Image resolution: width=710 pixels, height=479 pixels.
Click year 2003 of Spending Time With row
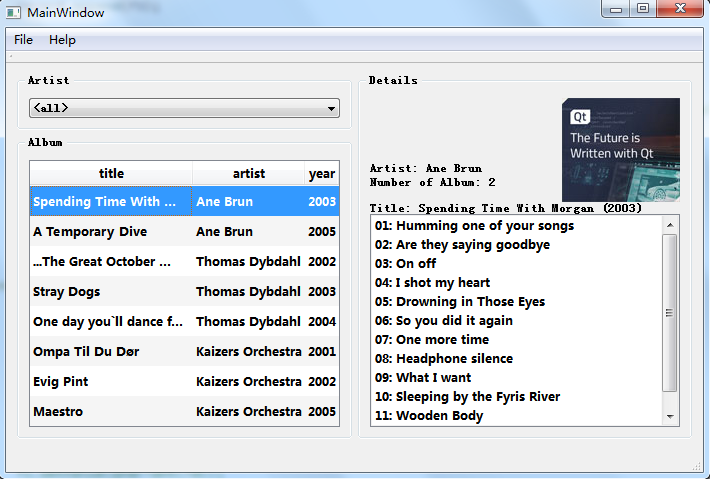(322, 201)
